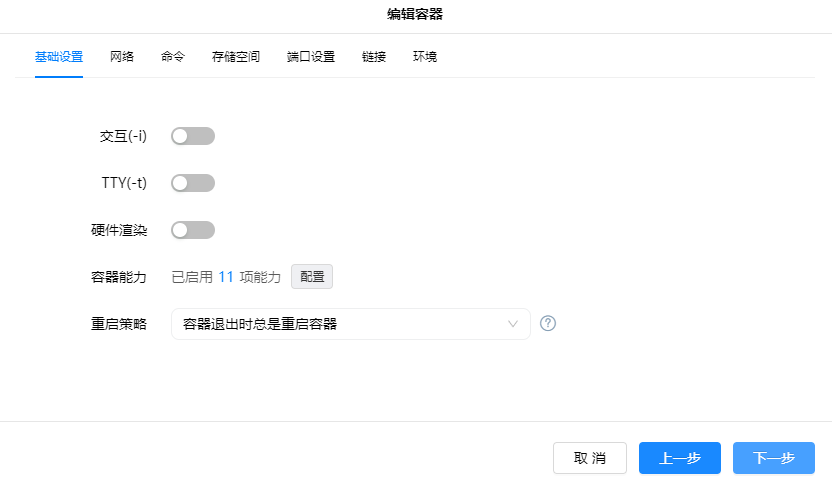Click the 编辑容器 dialog title

[x=415, y=14]
